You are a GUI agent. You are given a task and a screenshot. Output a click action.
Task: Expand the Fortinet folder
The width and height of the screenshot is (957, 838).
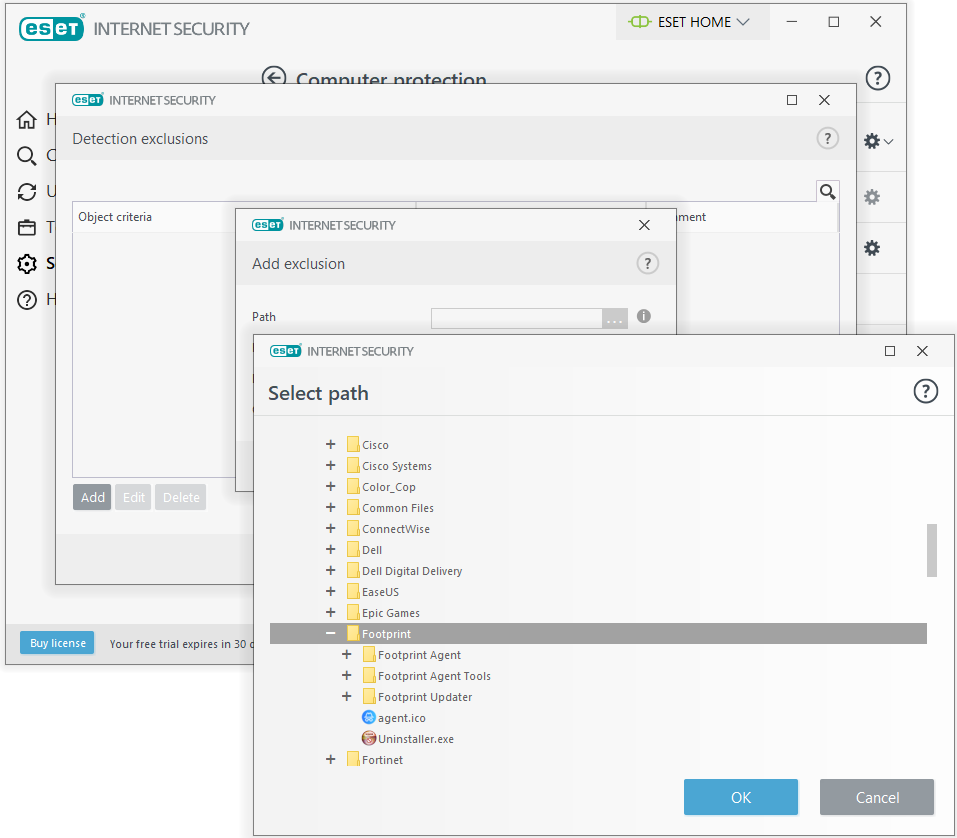(331, 759)
